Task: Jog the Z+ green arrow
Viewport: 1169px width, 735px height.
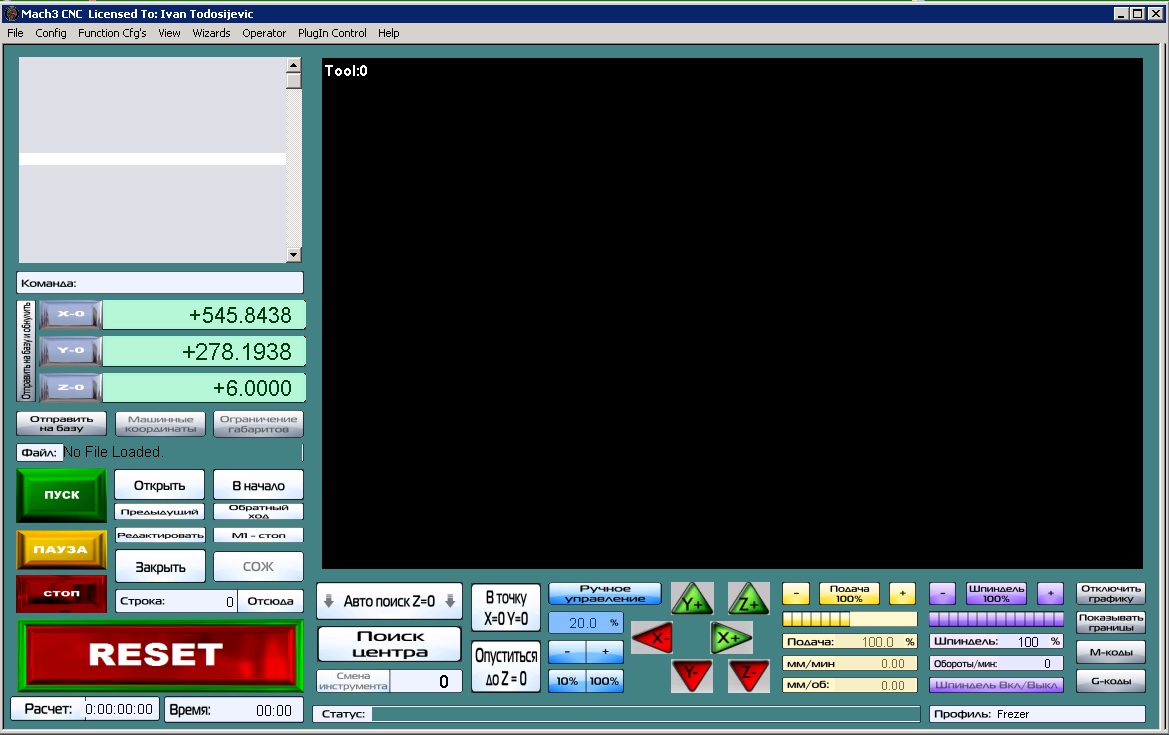Action: [x=749, y=599]
